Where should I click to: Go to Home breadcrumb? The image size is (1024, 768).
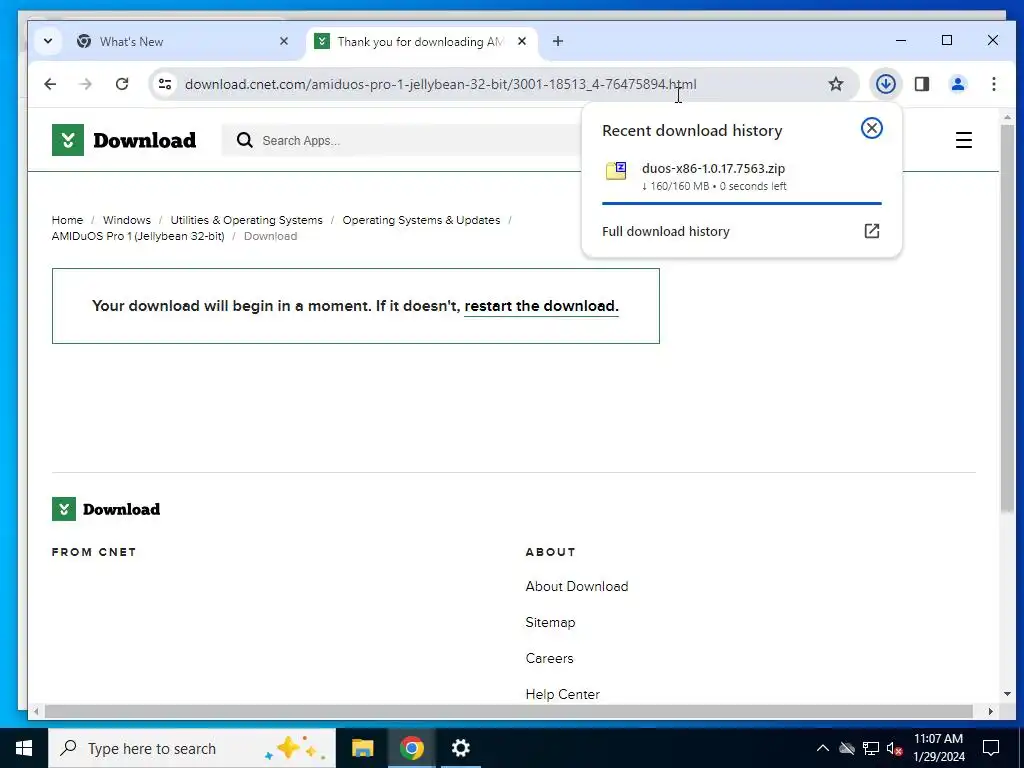[x=67, y=220]
